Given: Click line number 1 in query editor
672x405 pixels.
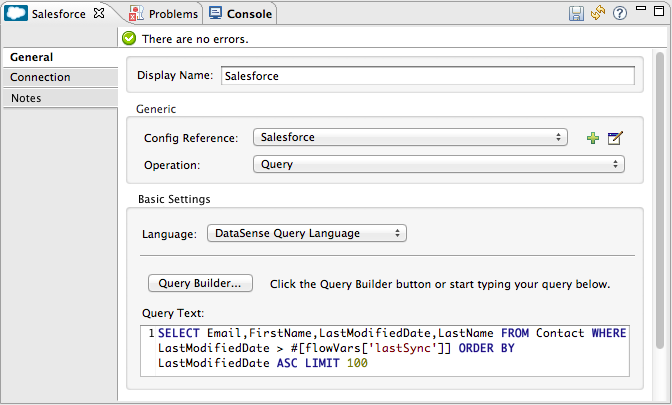Looking at the screenshot, I should [151, 333].
